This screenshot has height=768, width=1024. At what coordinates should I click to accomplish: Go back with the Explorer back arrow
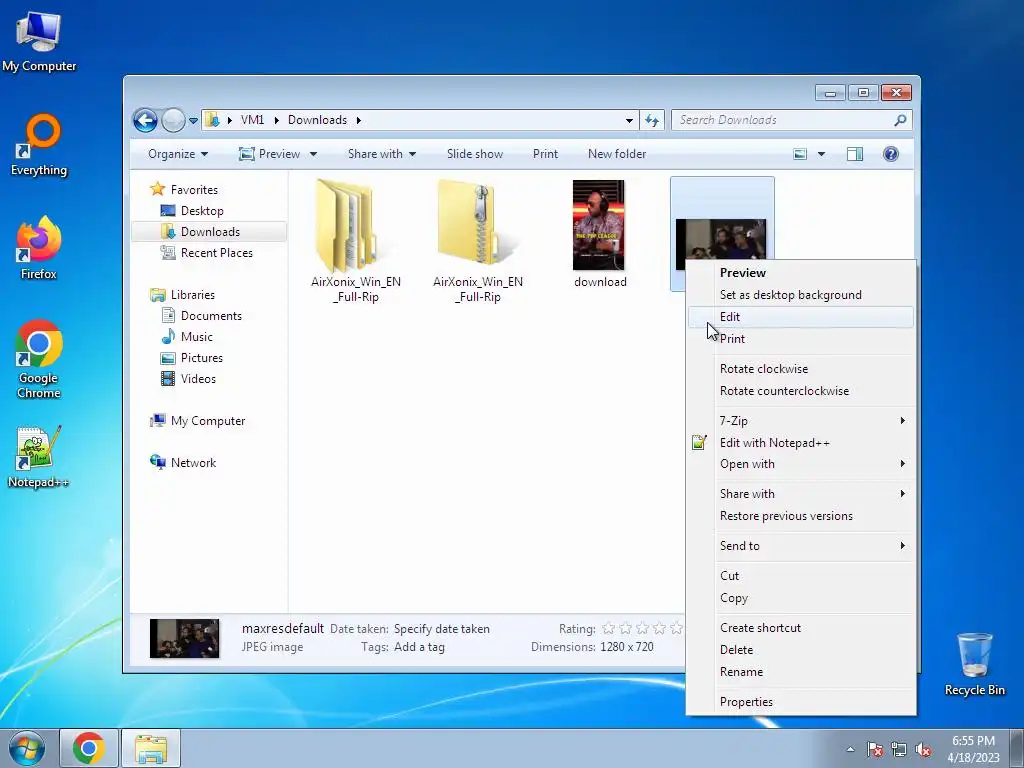[x=145, y=120]
